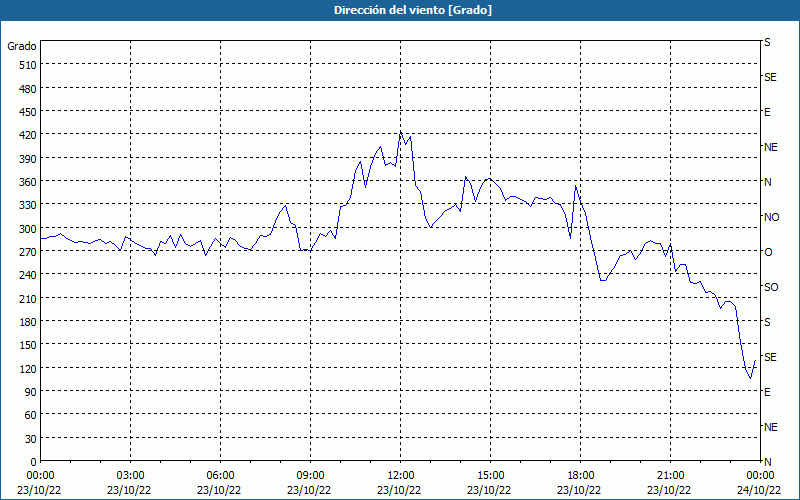This screenshot has width=800, height=500.
Task: Click the 03:00 time label
Action: click(131, 476)
